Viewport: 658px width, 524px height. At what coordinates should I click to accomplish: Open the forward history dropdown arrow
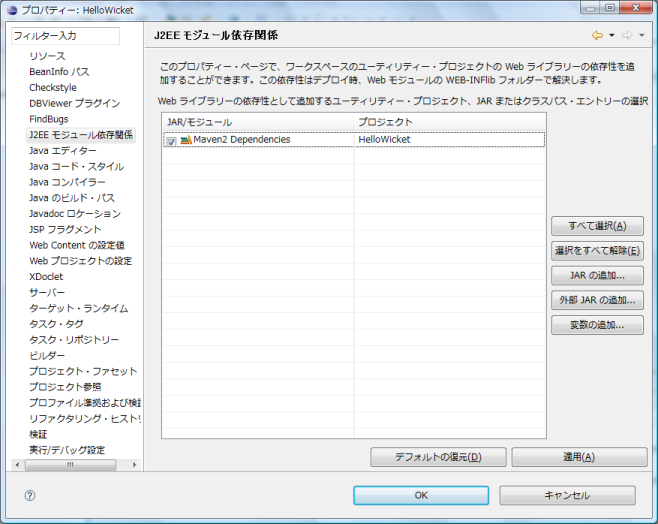[x=640, y=35]
